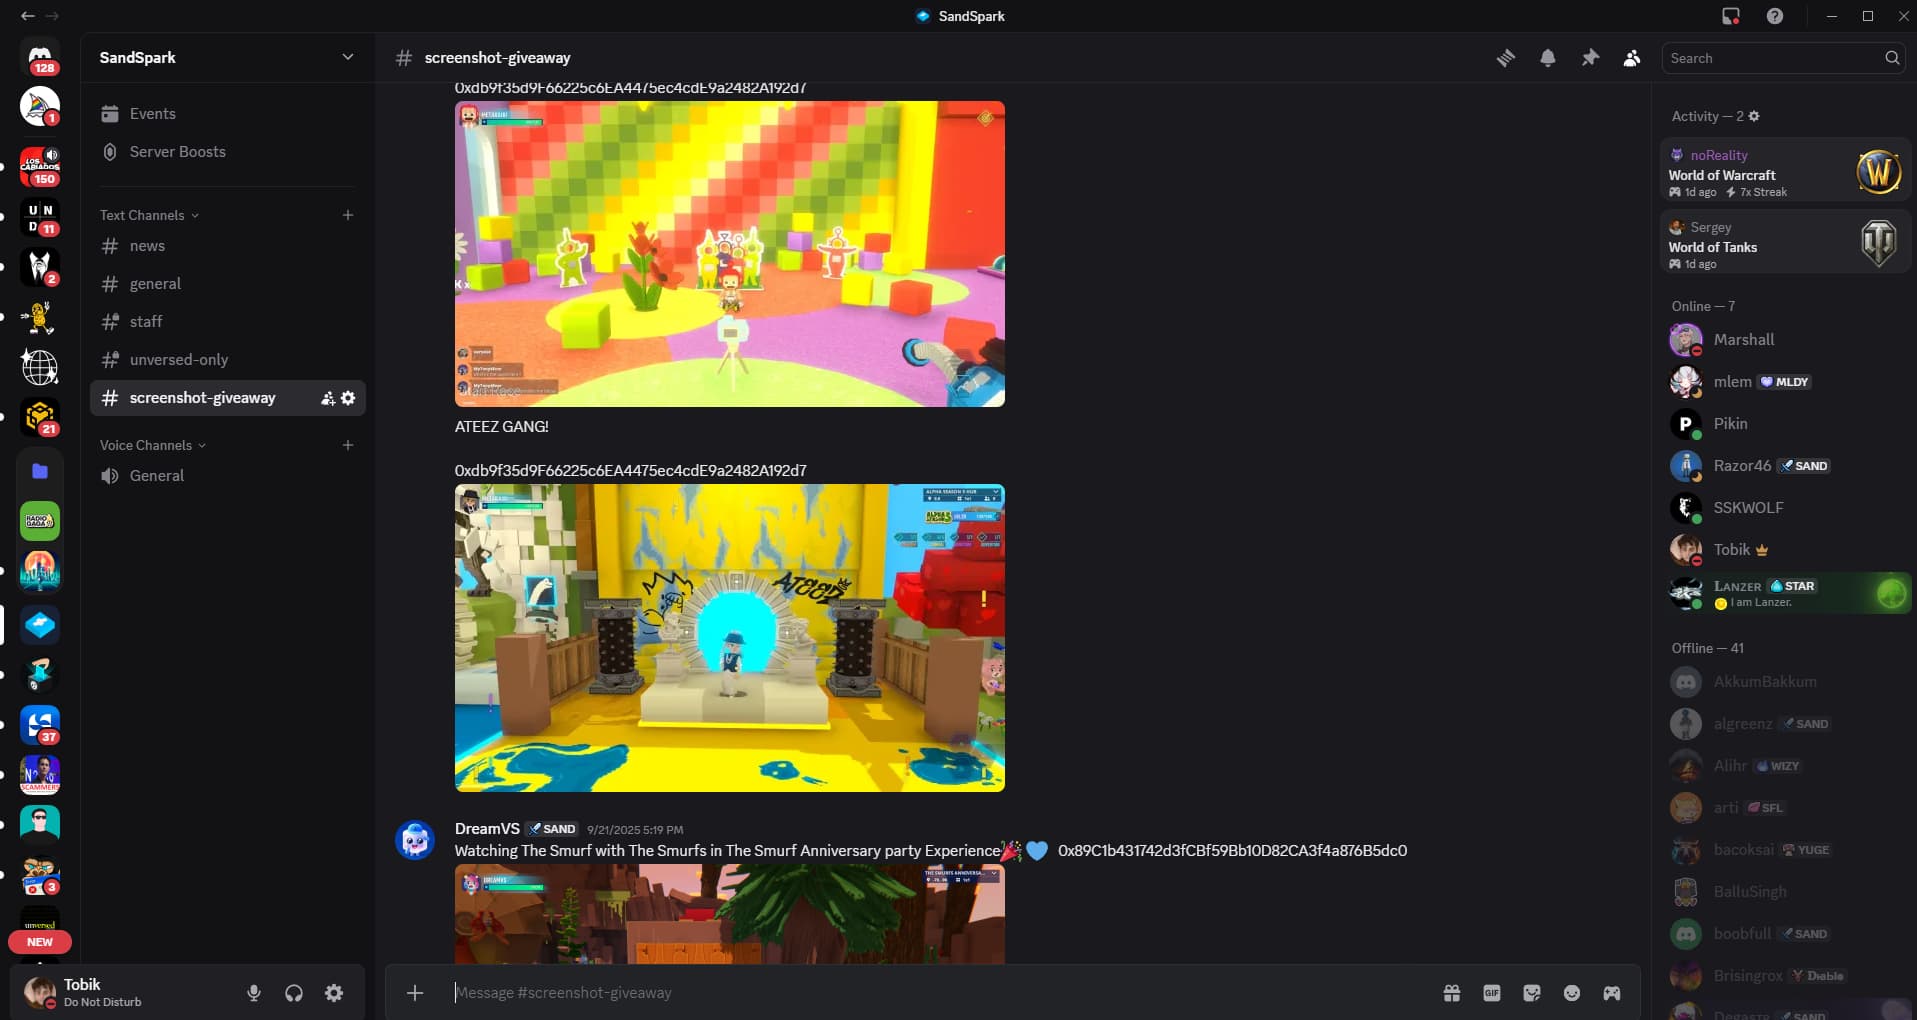This screenshot has width=1917, height=1020.
Task: Open the UND server icon
Action: pyautogui.click(x=40, y=217)
